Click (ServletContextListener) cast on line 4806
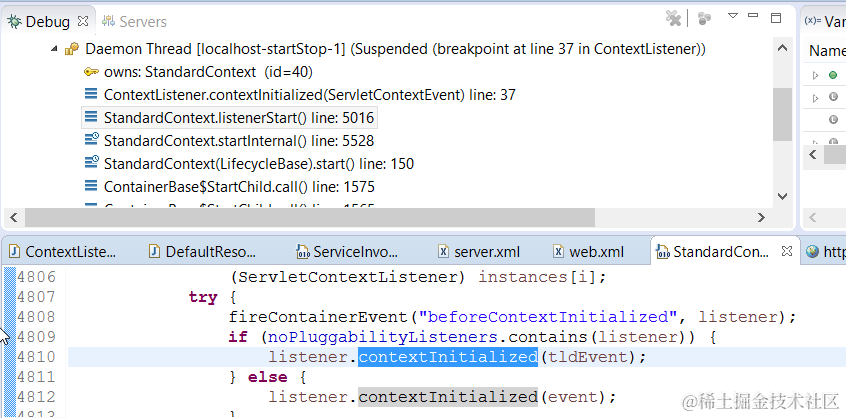The height and width of the screenshot is (418, 846). click(349, 277)
